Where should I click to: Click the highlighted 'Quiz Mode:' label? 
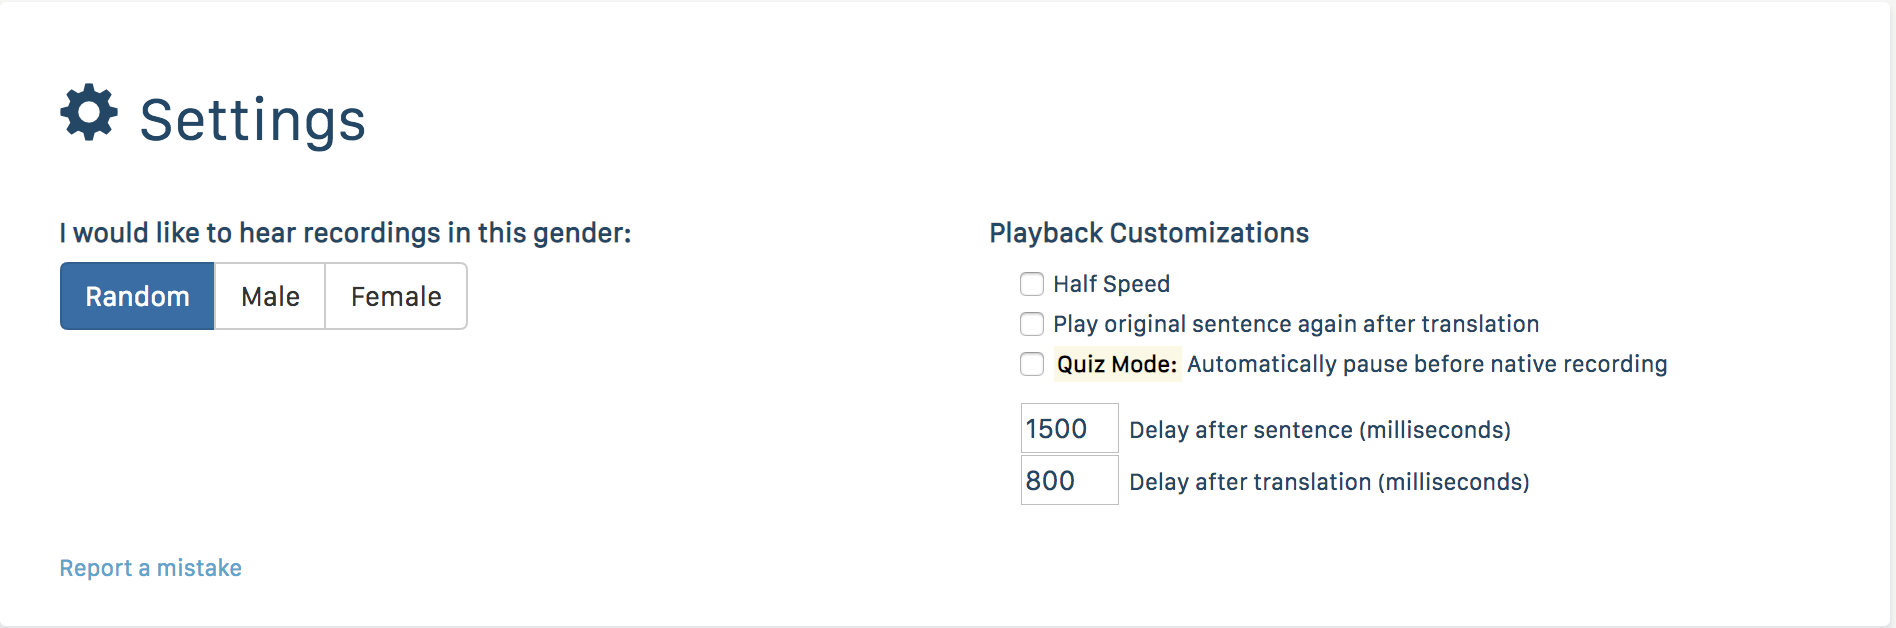[x=1116, y=364]
